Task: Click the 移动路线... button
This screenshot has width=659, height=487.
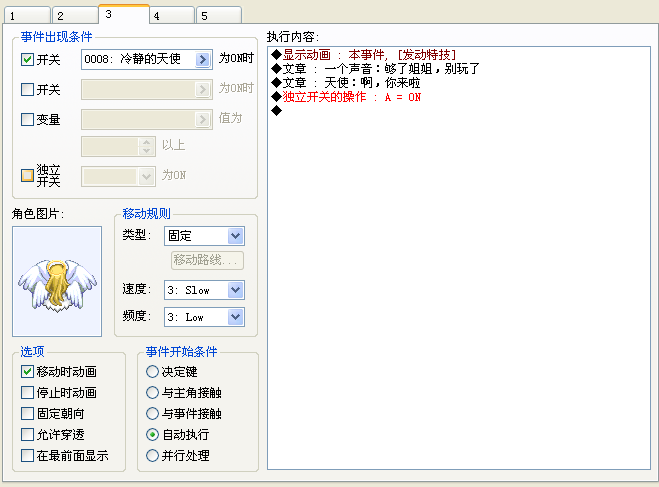Action: point(207,260)
